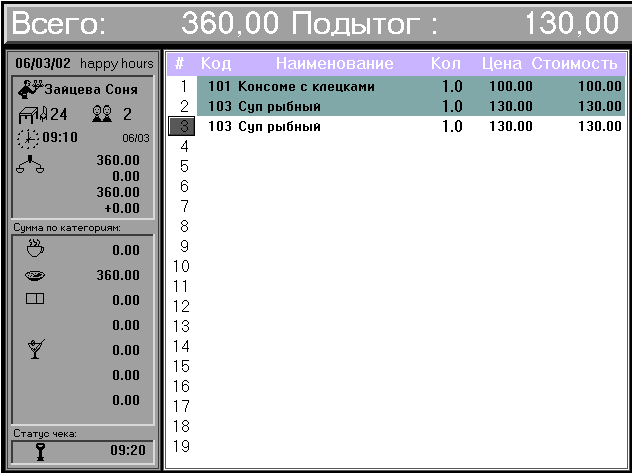632x473 pixels.
Task: Click the Подытог 130,00 value
Action: coord(572,23)
